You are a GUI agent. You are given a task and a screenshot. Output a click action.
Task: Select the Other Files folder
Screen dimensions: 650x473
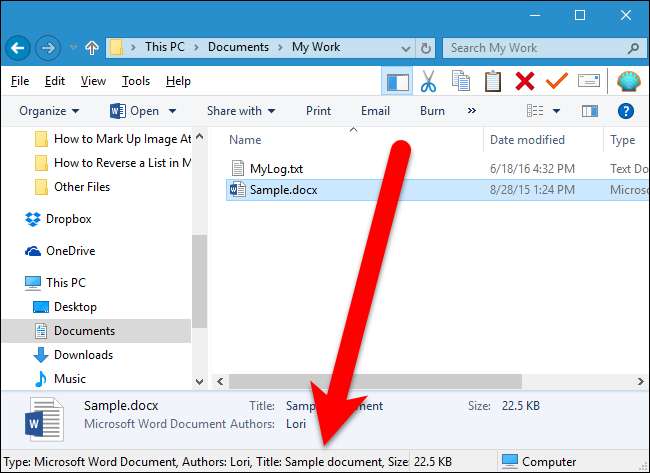[x=73, y=187]
